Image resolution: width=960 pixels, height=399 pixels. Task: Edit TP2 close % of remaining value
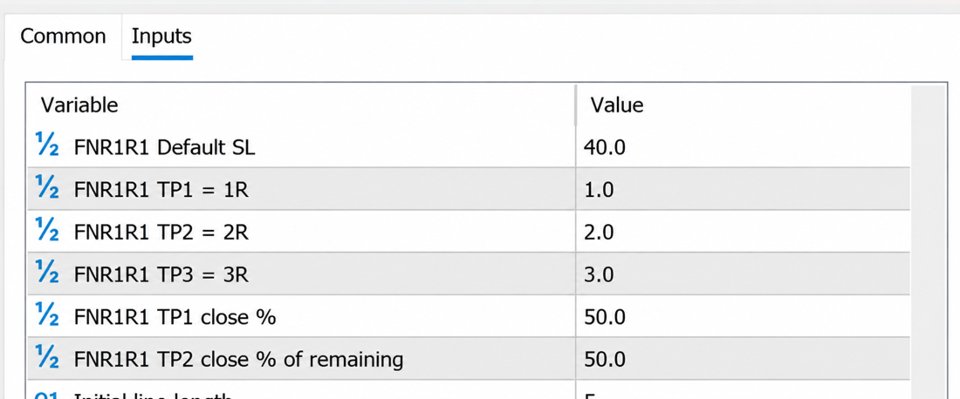(743, 359)
